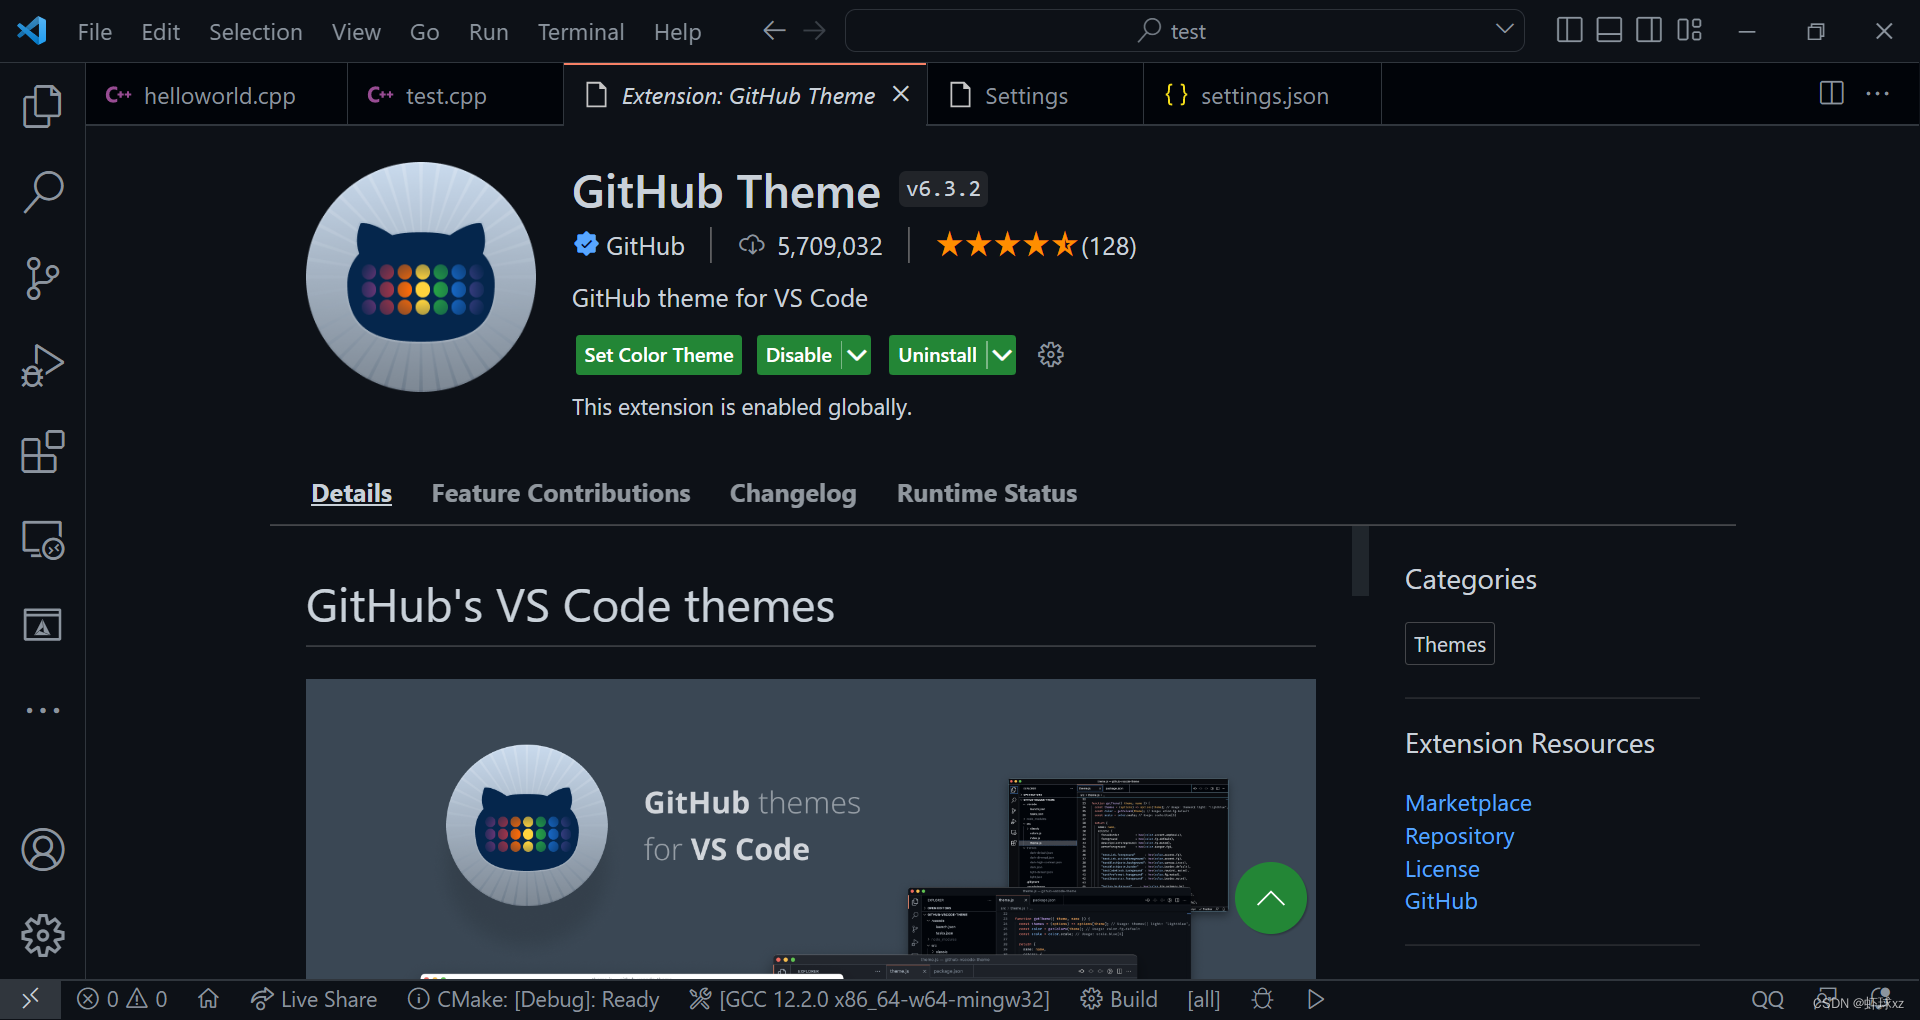Click the green scroll-to-top button
This screenshot has width=1920, height=1020.
(x=1270, y=898)
